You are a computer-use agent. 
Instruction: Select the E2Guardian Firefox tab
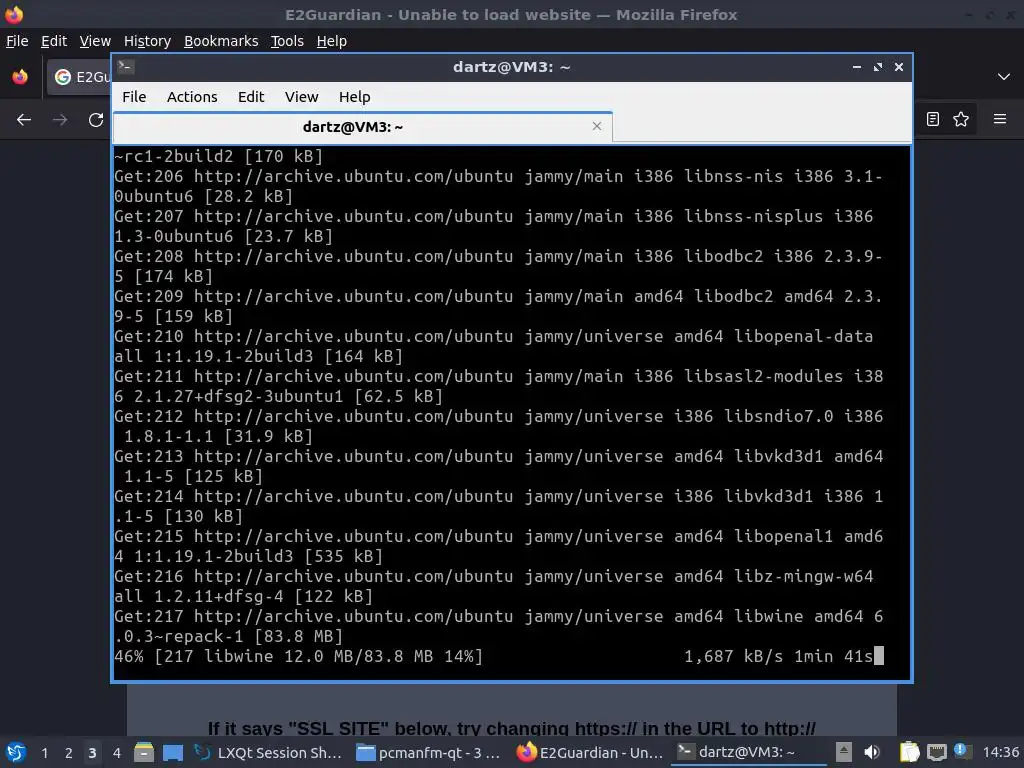point(80,77)
